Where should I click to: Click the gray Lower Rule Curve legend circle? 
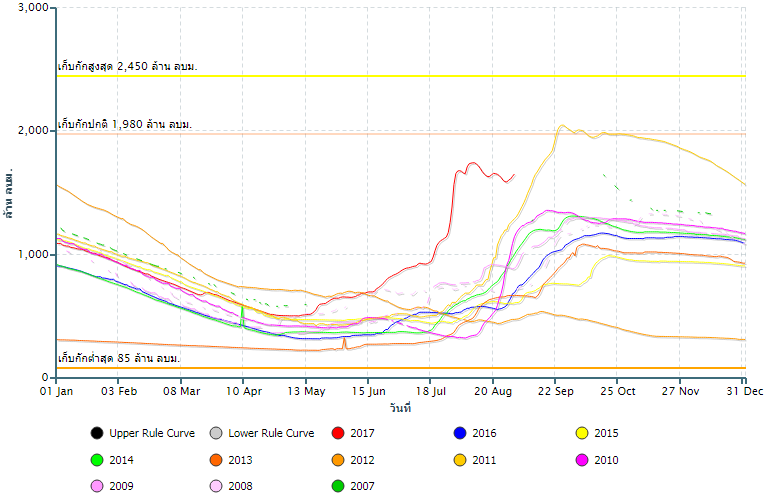click(215, 433)
